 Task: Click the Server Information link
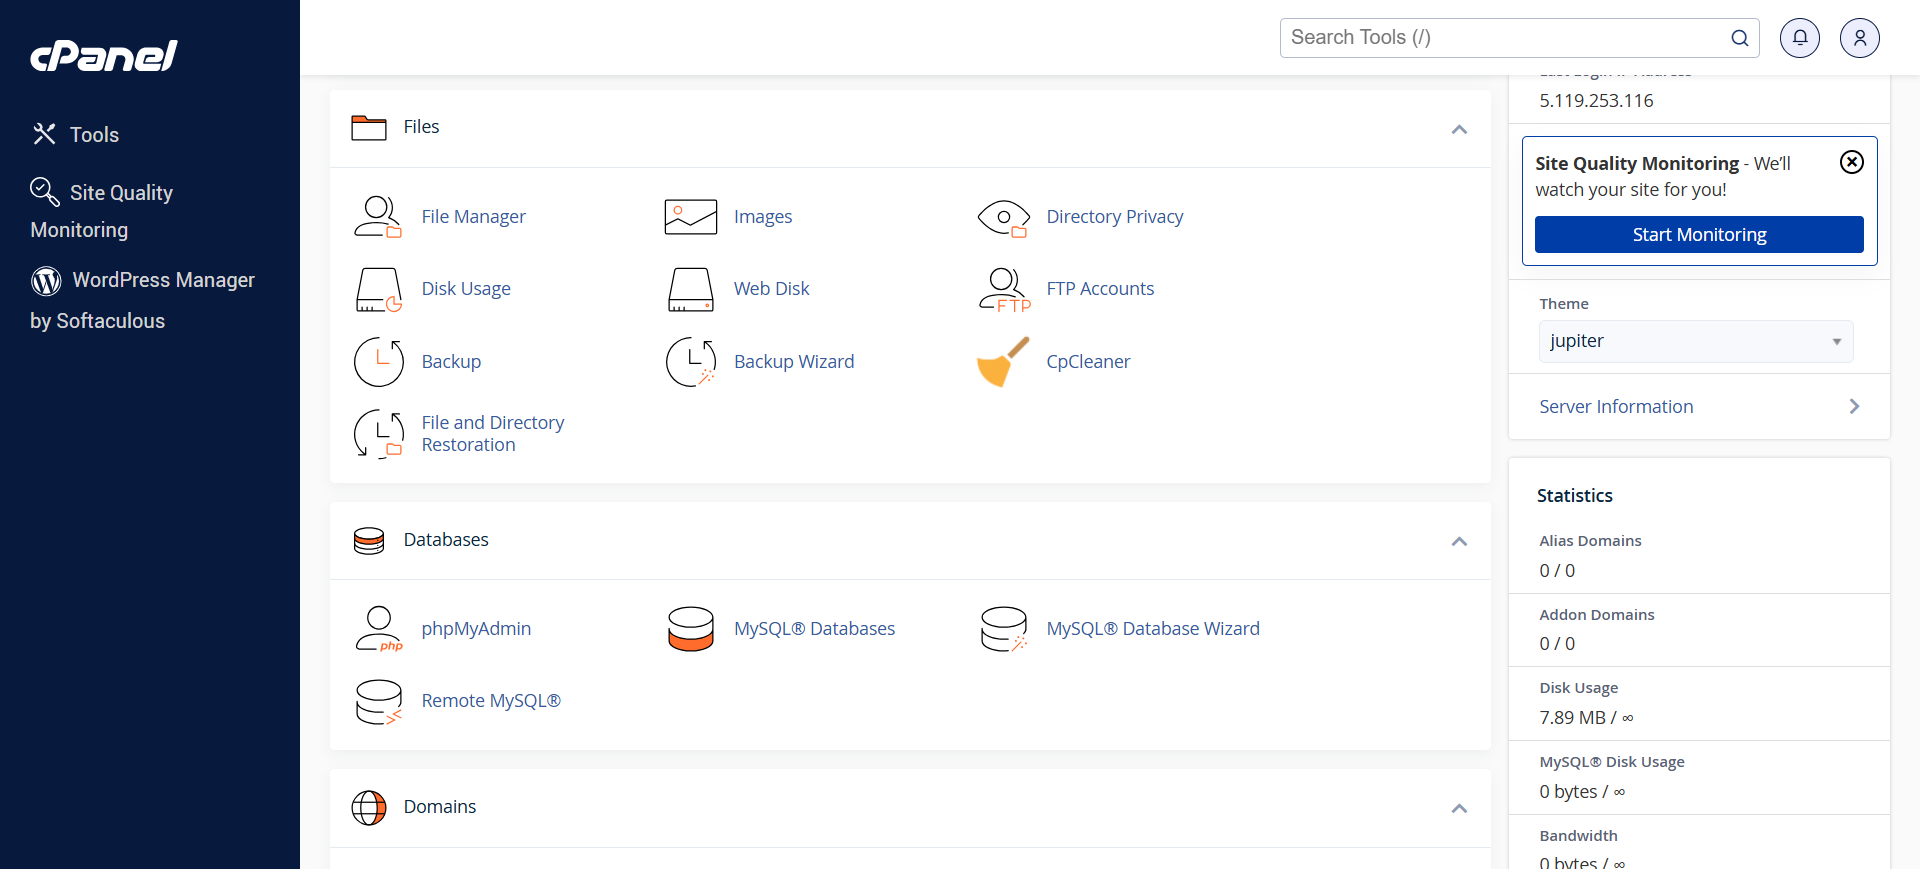pyautogui.click(x=1616, y=406)
